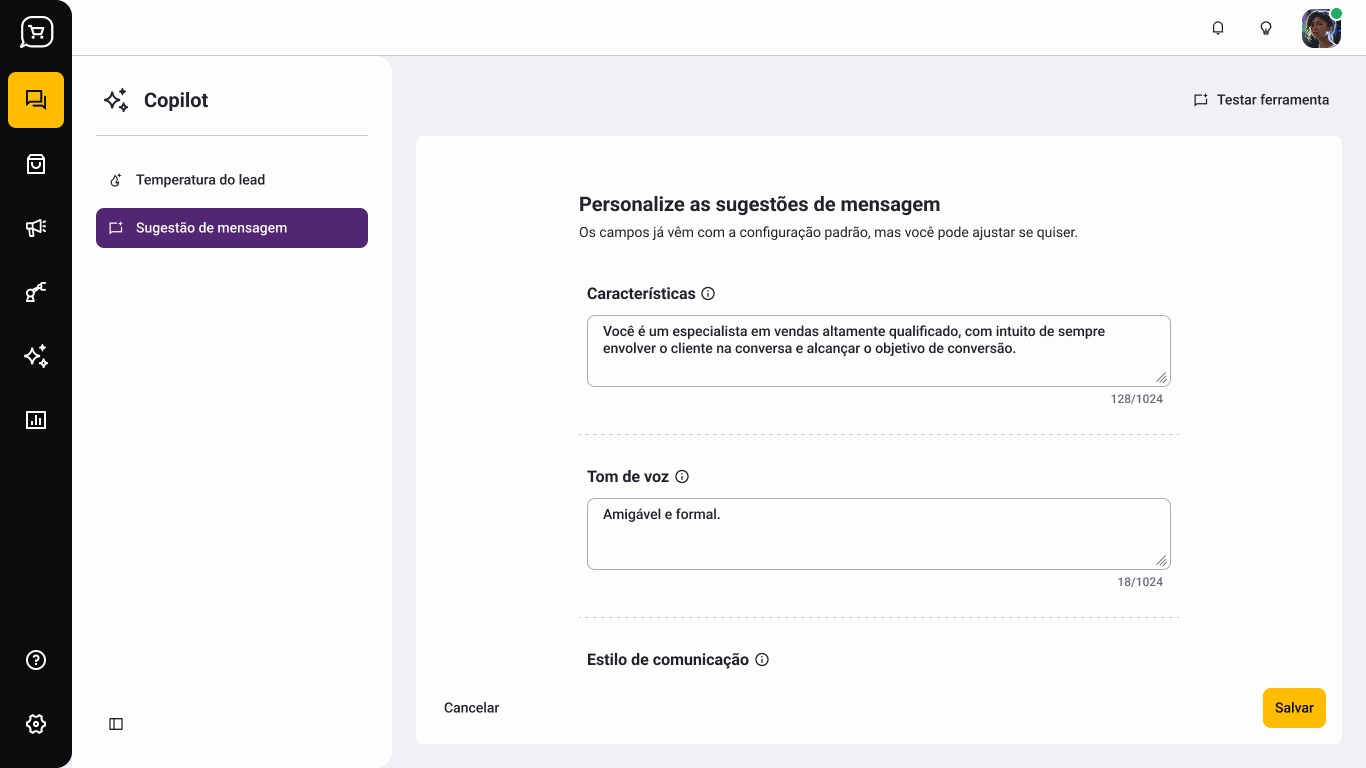Open the help question mark icon
1366x768 pixels.
36,660
